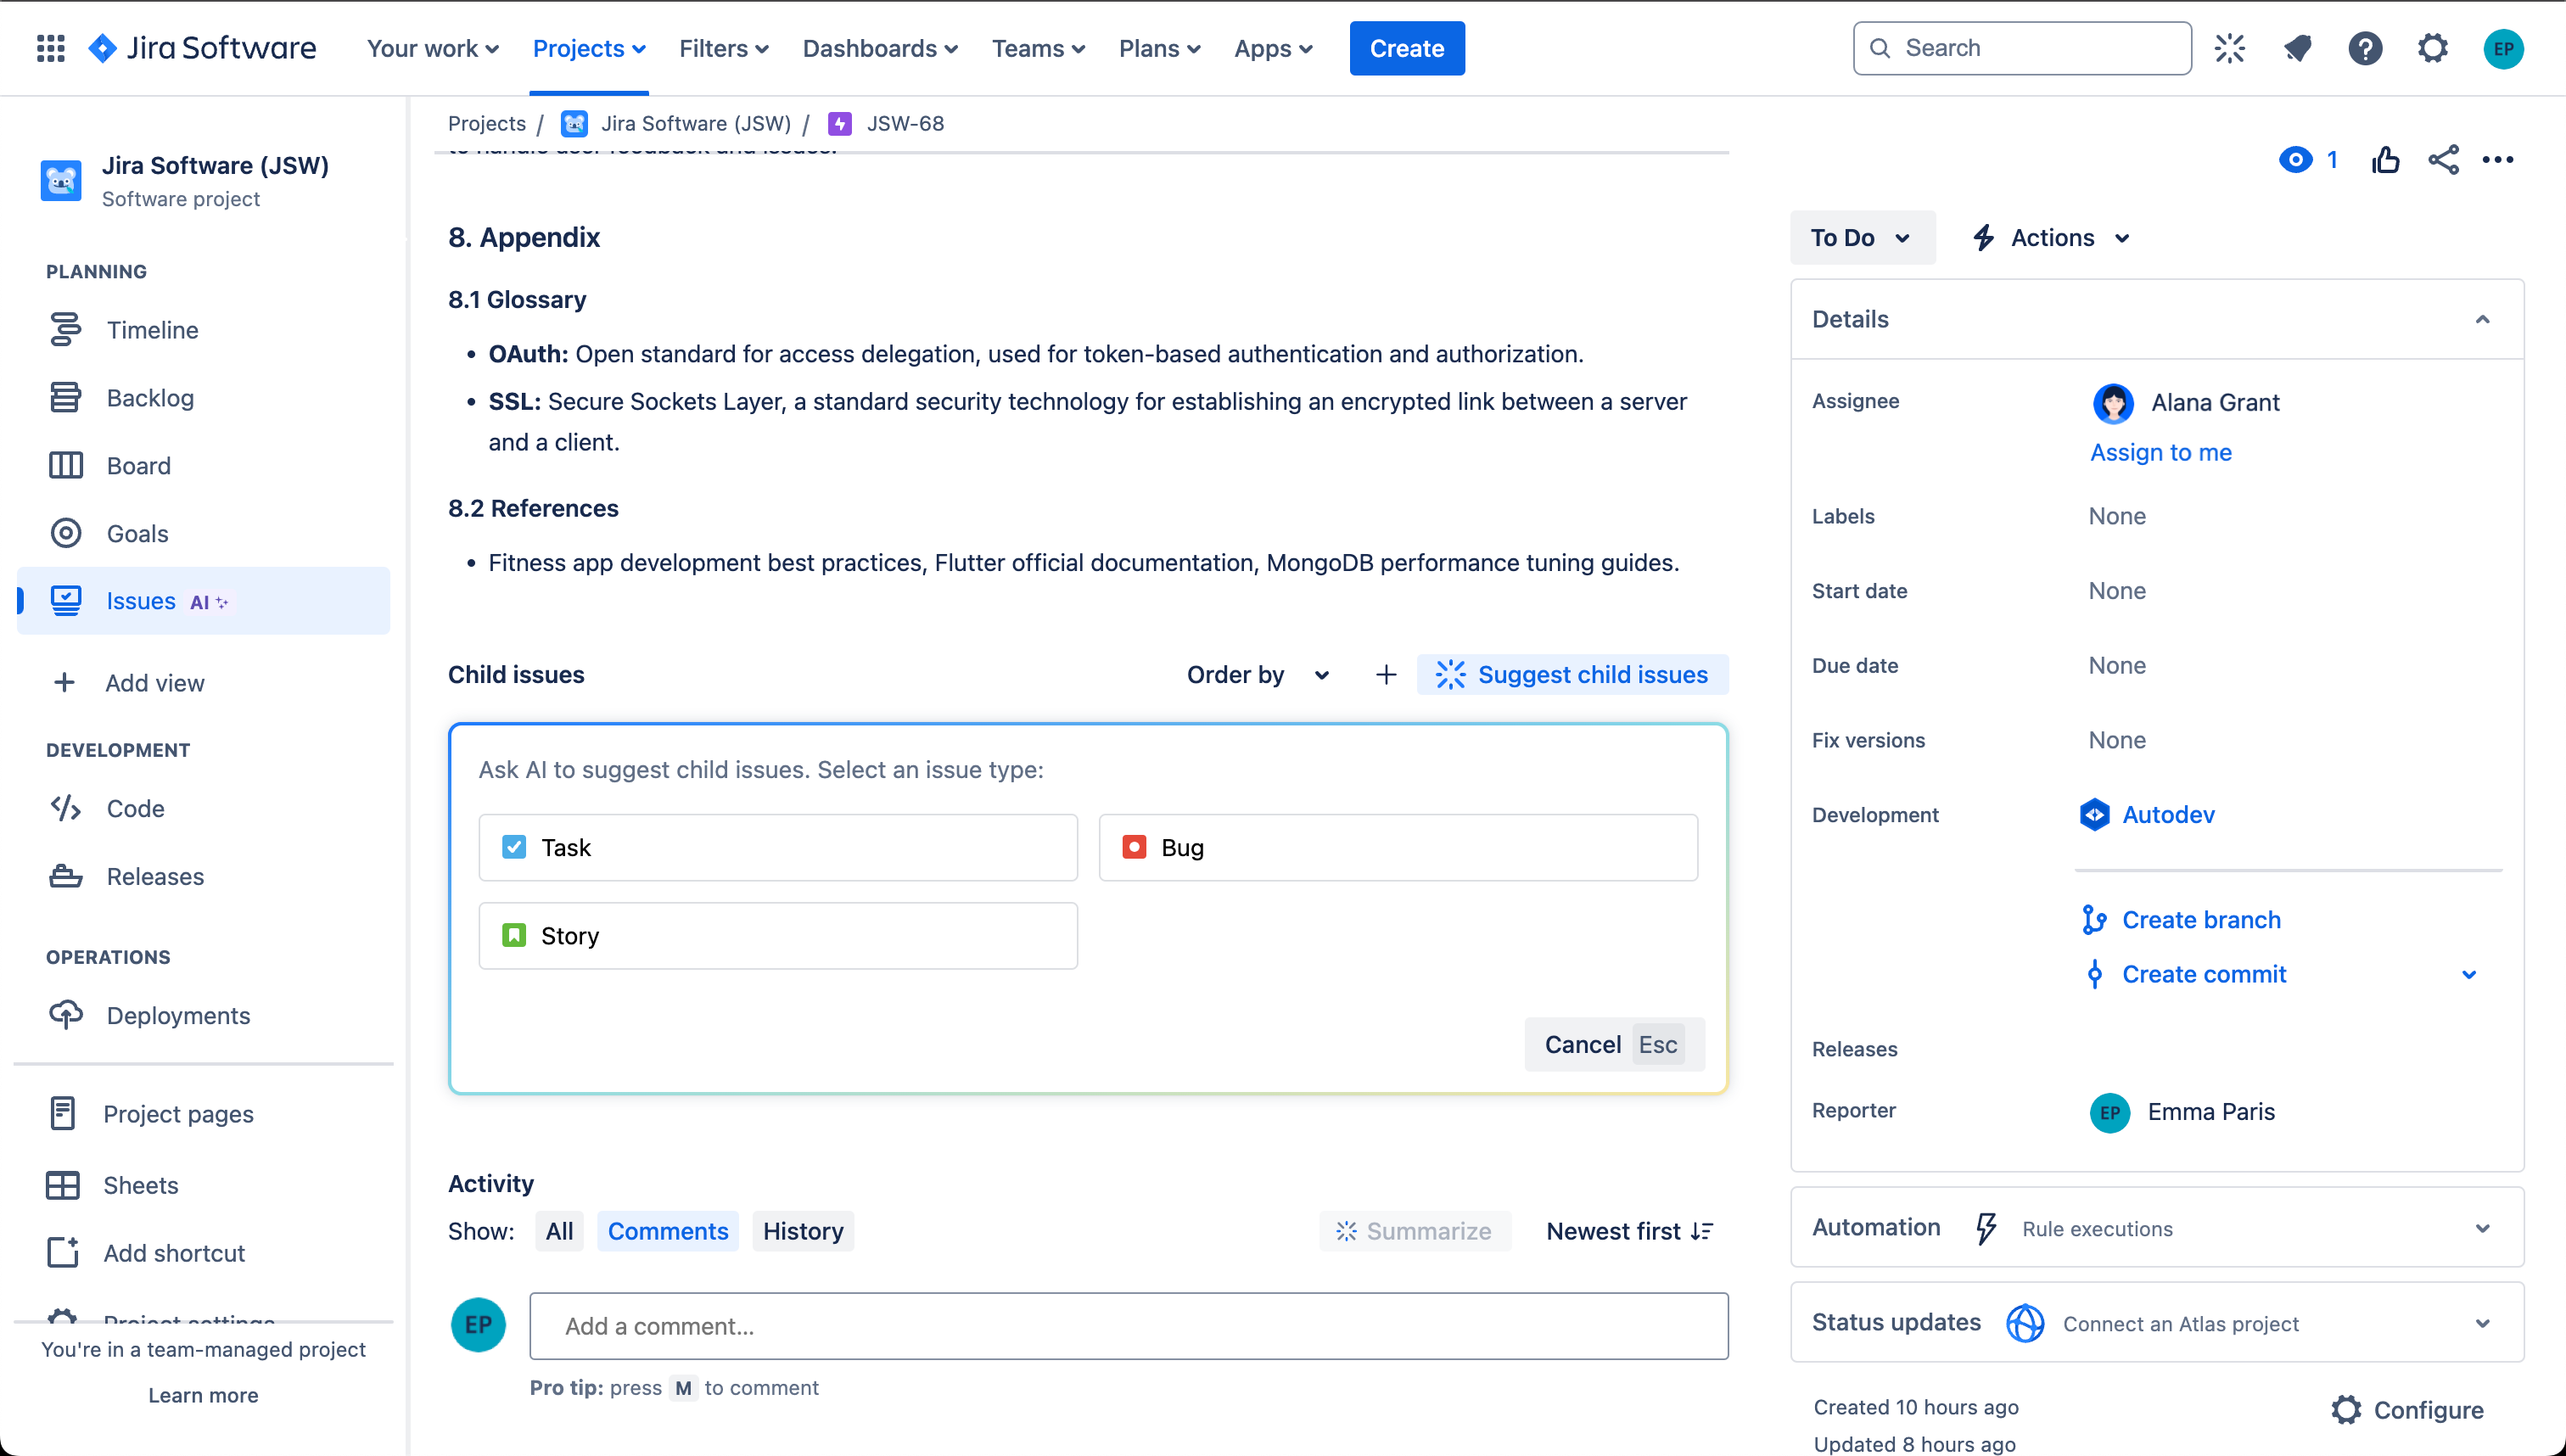Open the three-dot more actions menu

pos(2498,160)
